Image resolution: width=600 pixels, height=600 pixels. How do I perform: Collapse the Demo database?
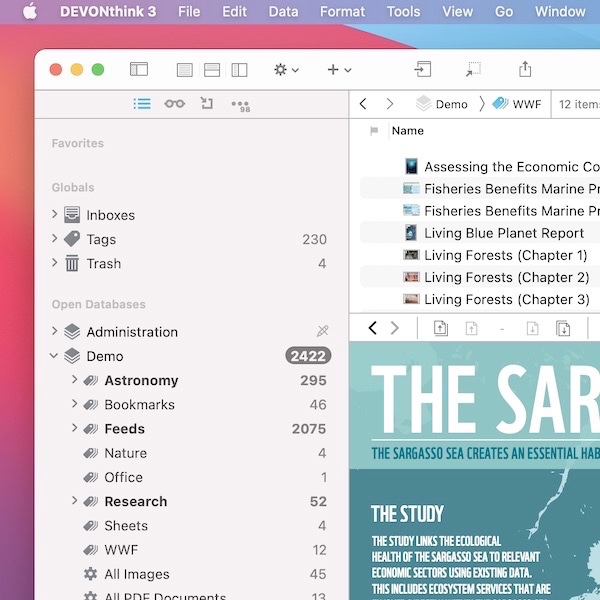tap(54, 356)
